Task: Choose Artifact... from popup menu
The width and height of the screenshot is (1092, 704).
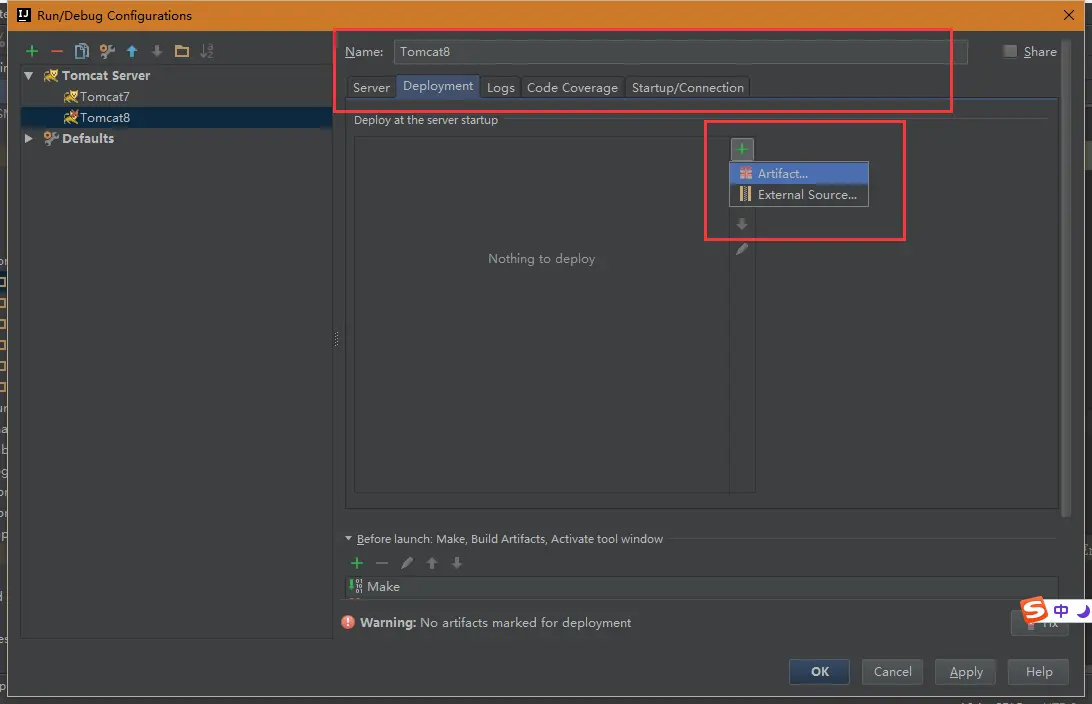Action: 799,173
